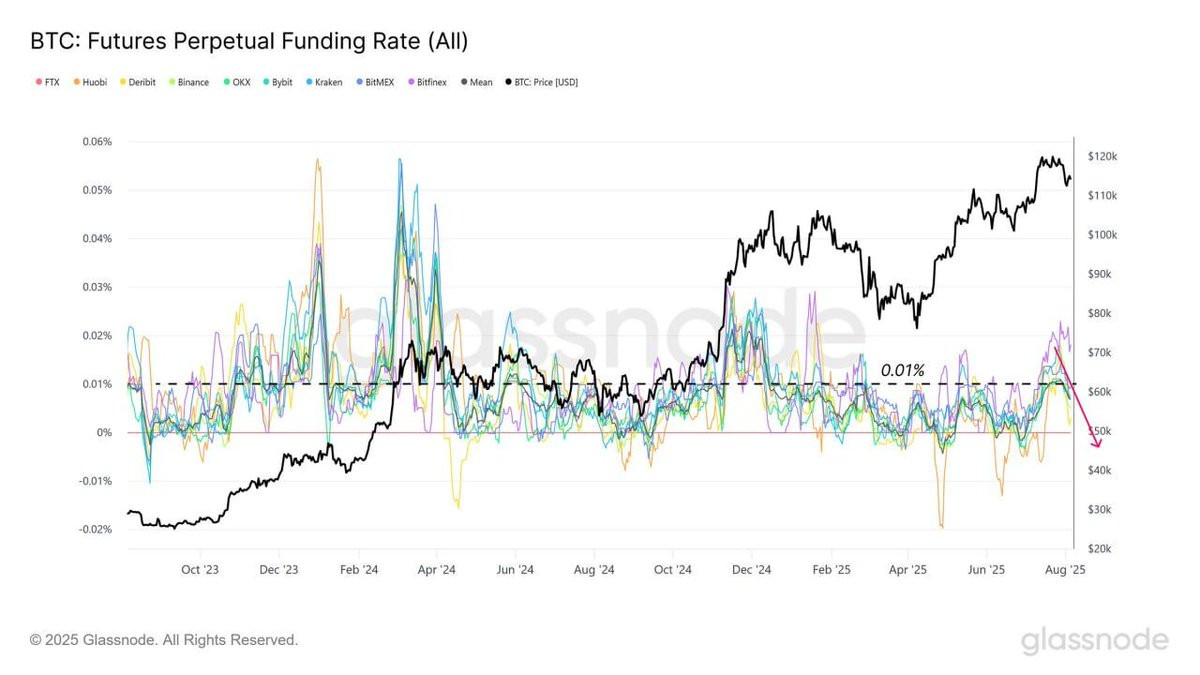Click the Oct '23 x-axis label
The height and width of the screenshot is (675, 1200).
tap(200, 569)
